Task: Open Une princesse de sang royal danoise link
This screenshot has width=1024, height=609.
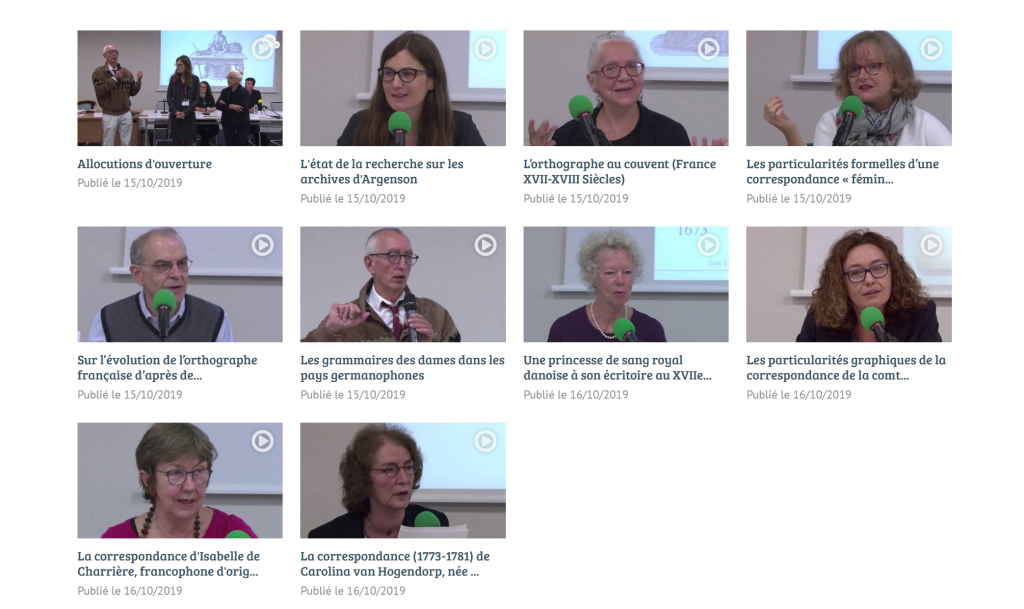Action: click(617, 367)
